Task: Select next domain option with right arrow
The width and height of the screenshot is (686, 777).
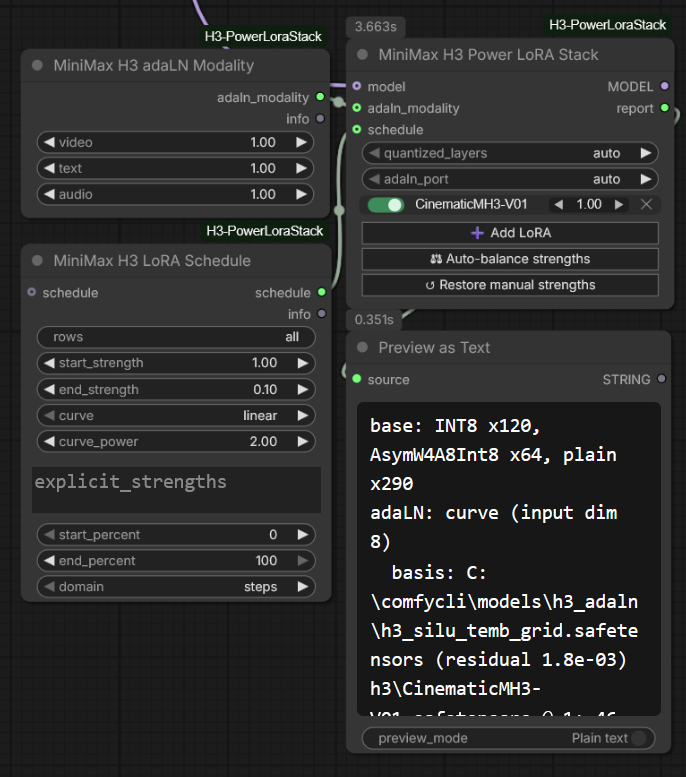Action: coord(302,587)
